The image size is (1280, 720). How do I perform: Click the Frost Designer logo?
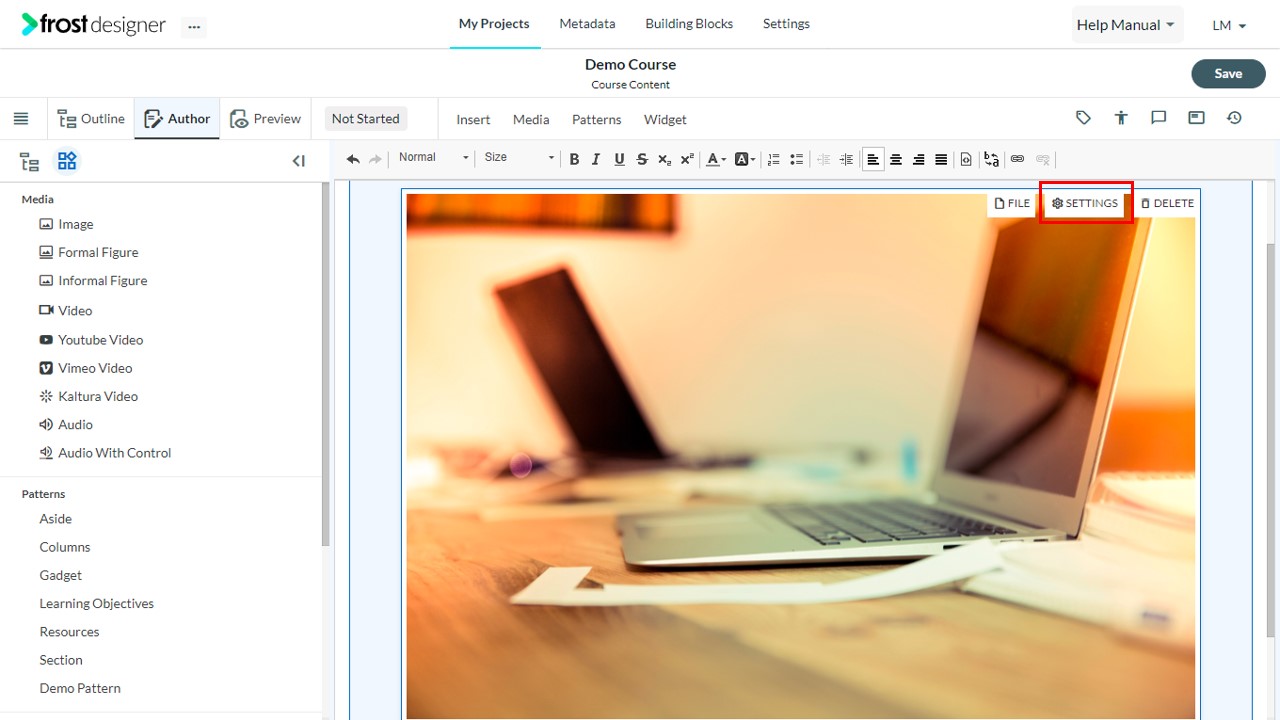94,25
